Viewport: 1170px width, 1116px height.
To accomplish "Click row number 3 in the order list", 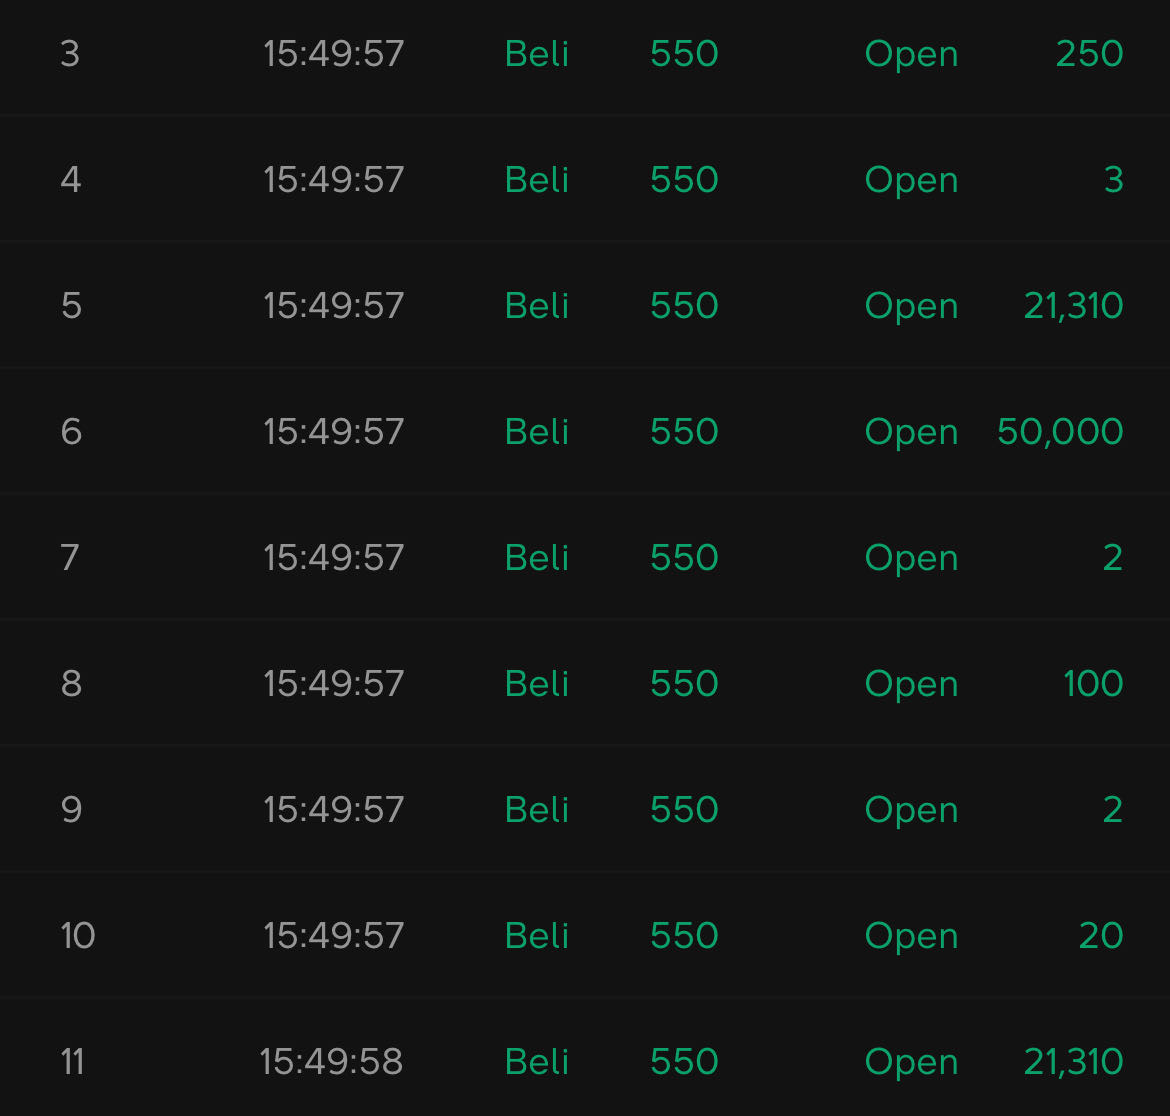I will (70, 54).
